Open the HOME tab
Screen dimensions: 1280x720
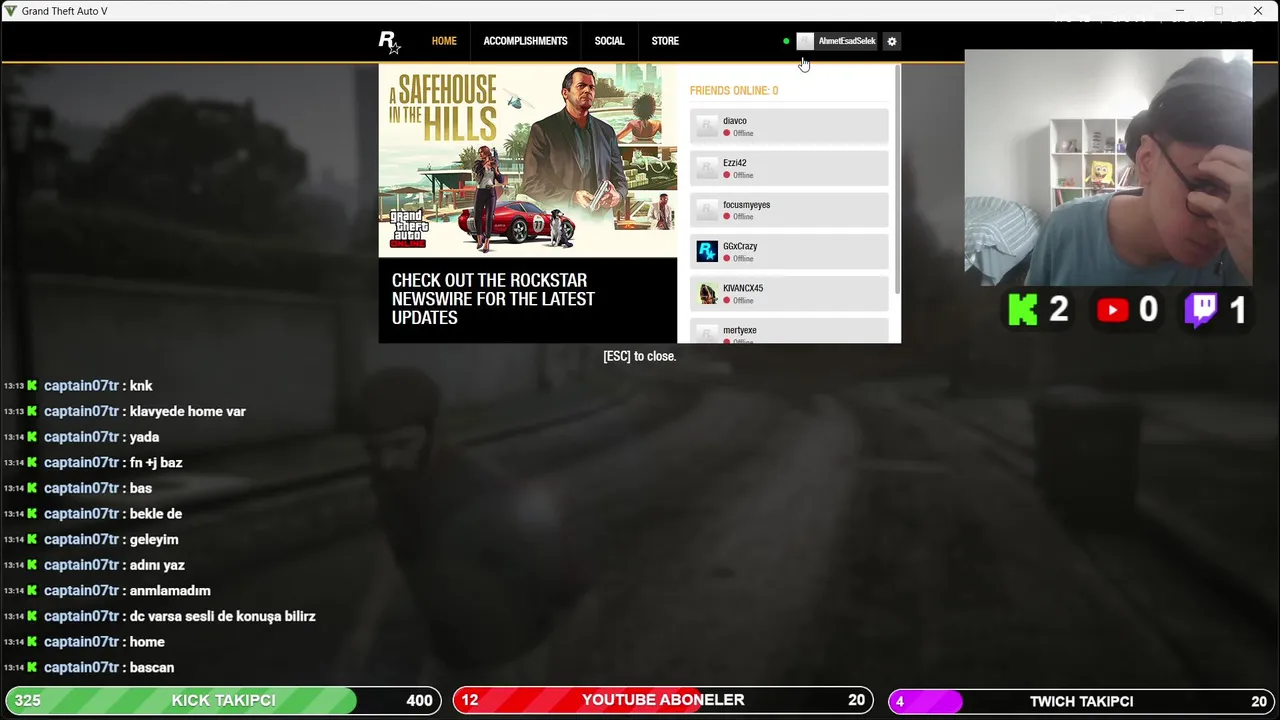444,41
